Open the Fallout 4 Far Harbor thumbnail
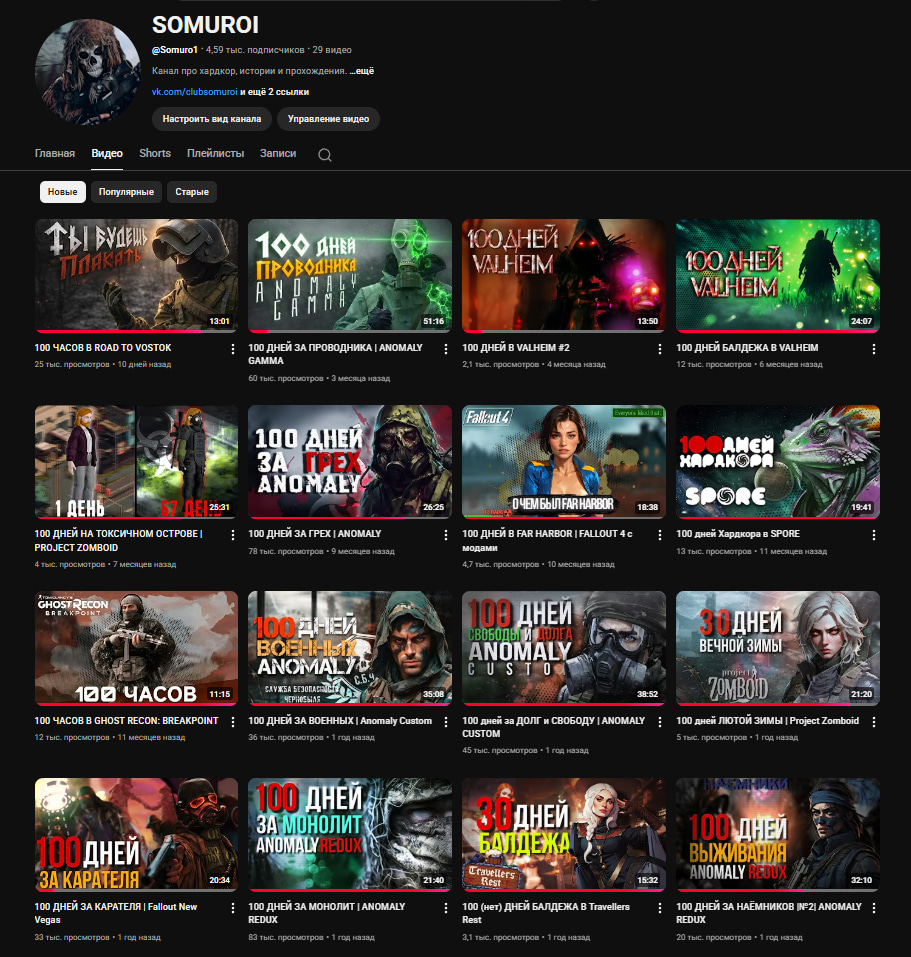The image size is (911, 957). 564,462
